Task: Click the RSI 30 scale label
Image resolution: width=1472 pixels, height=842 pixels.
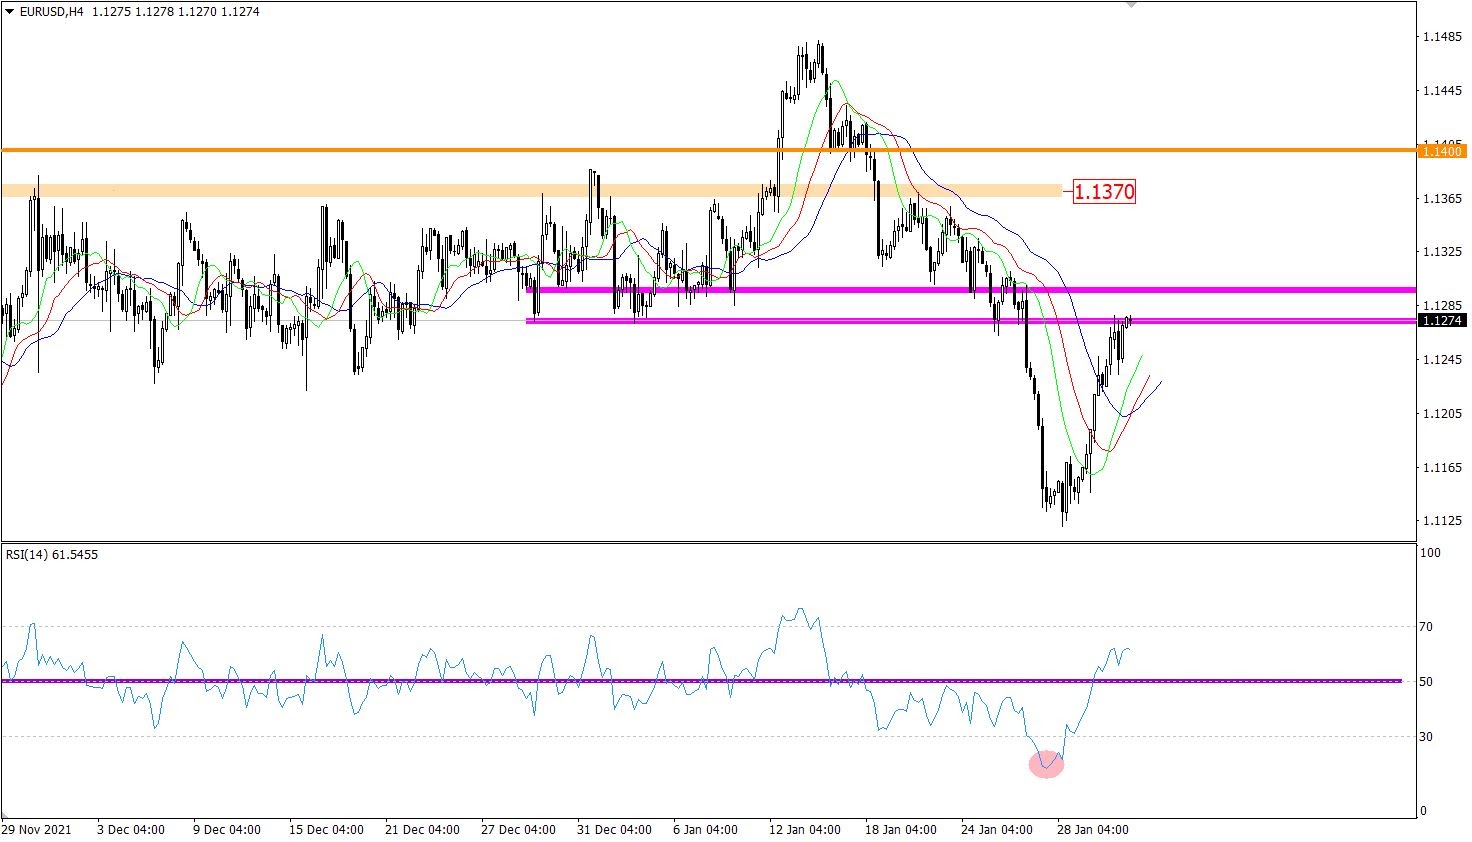Action: click(x=1426, y=737)
